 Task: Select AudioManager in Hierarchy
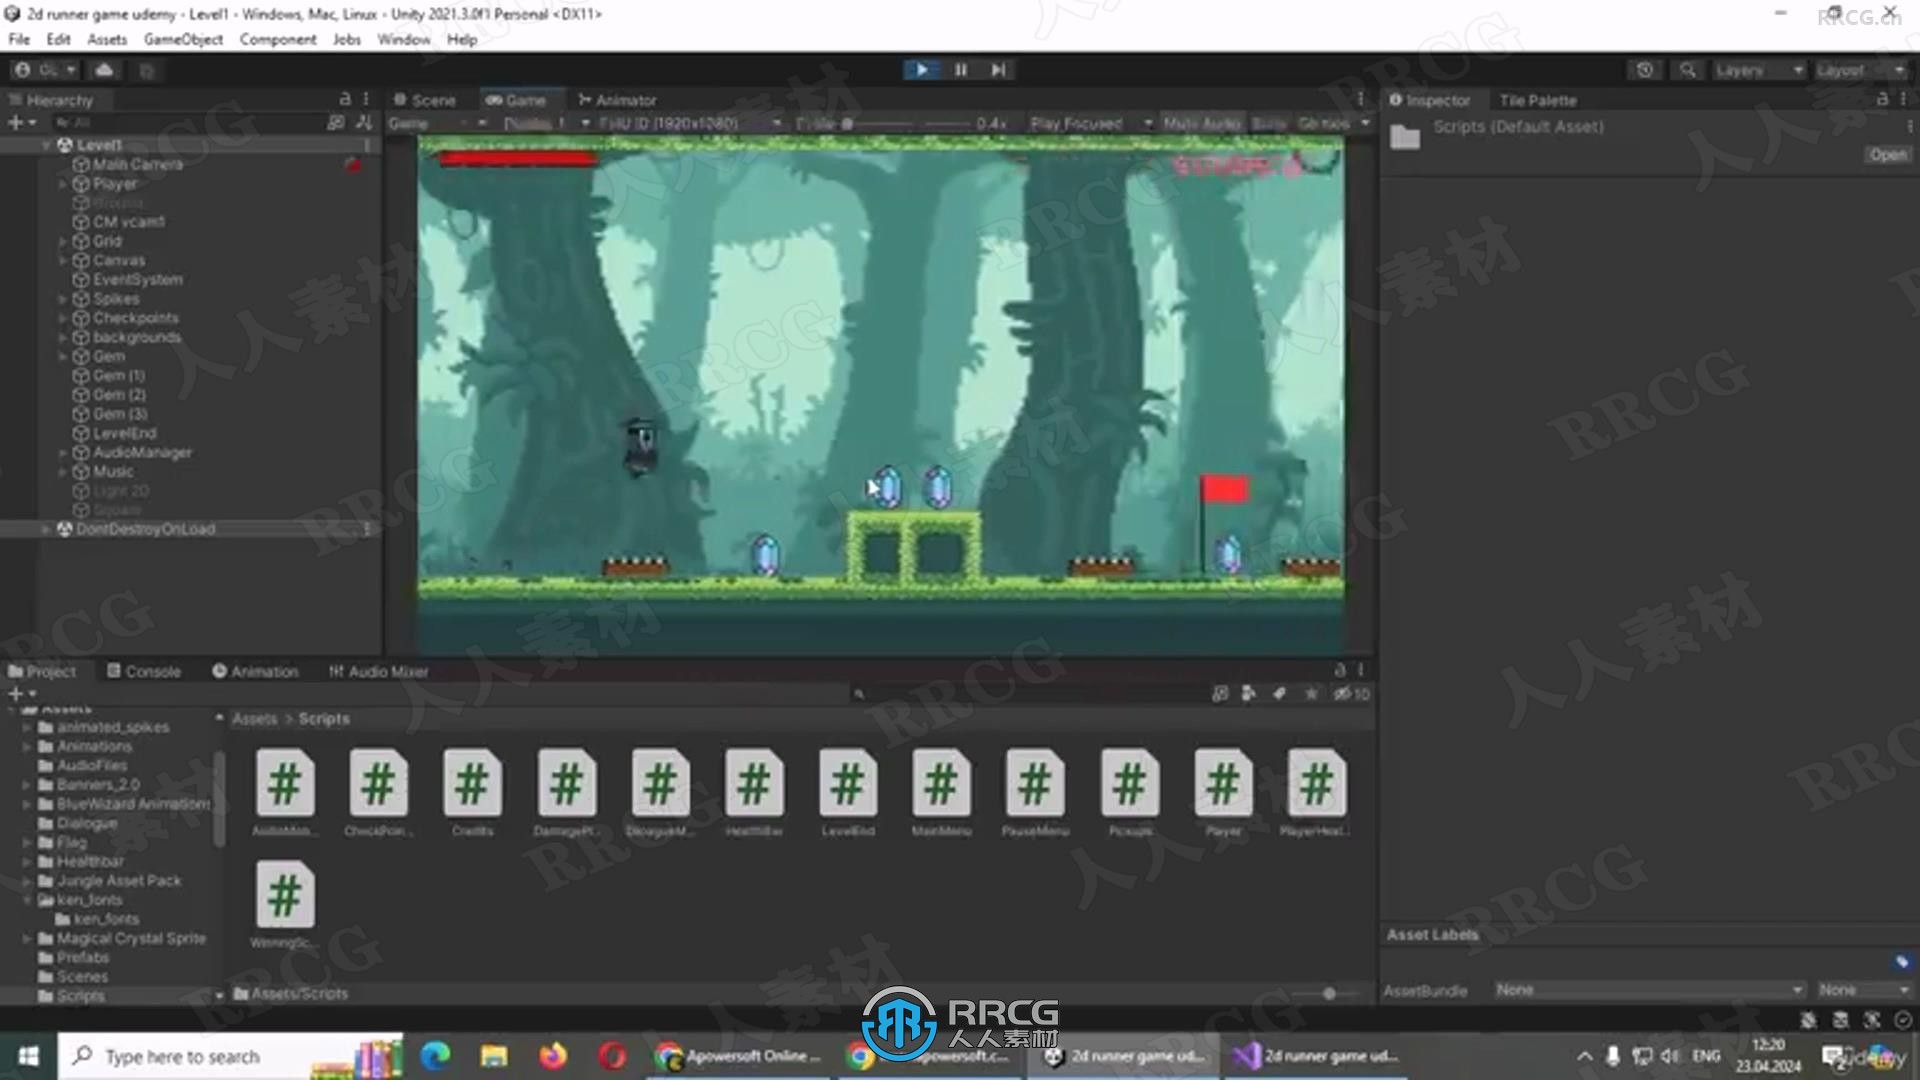(x=142, y=452)
